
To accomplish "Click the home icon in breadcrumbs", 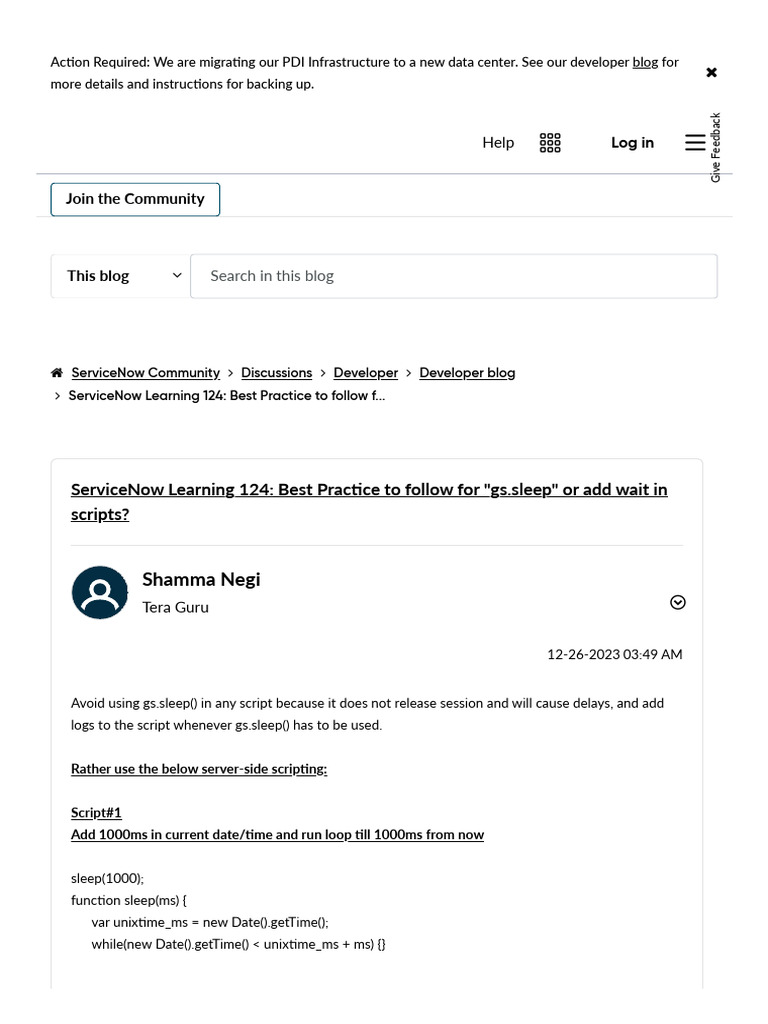I will pos(57,373).
